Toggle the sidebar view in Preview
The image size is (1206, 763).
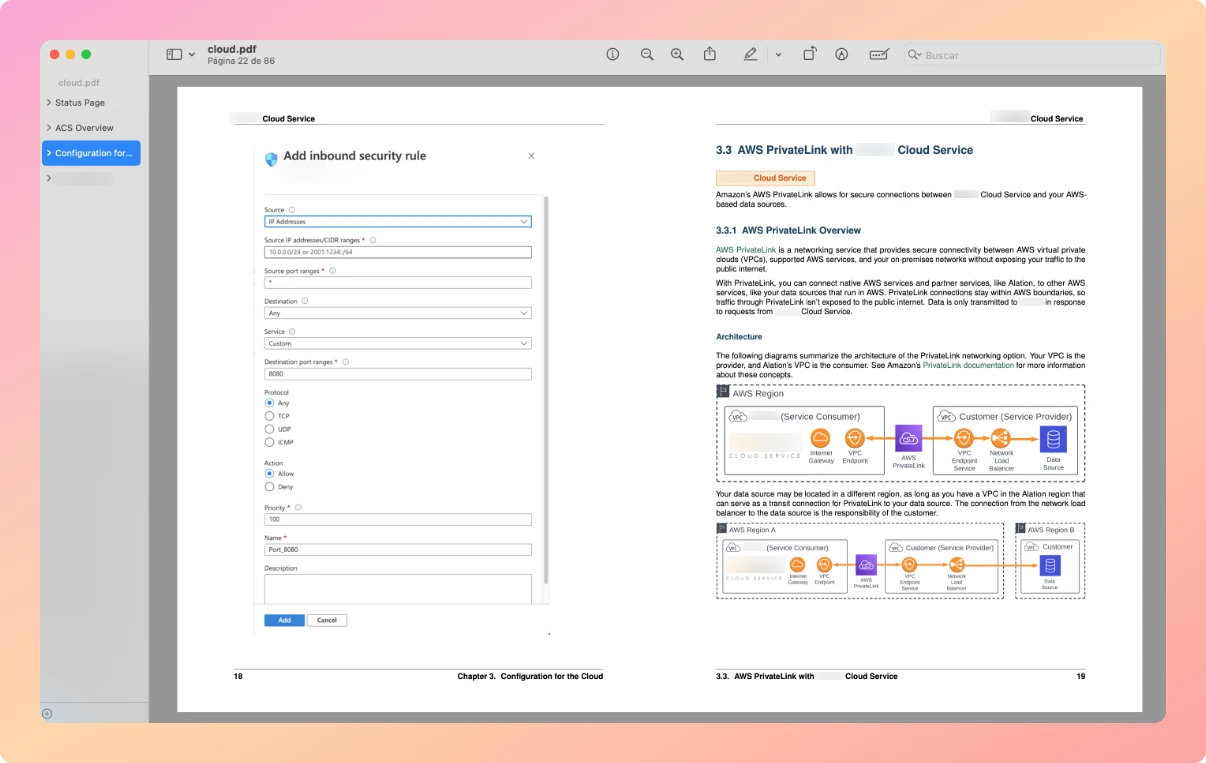(x=174, y=54)
